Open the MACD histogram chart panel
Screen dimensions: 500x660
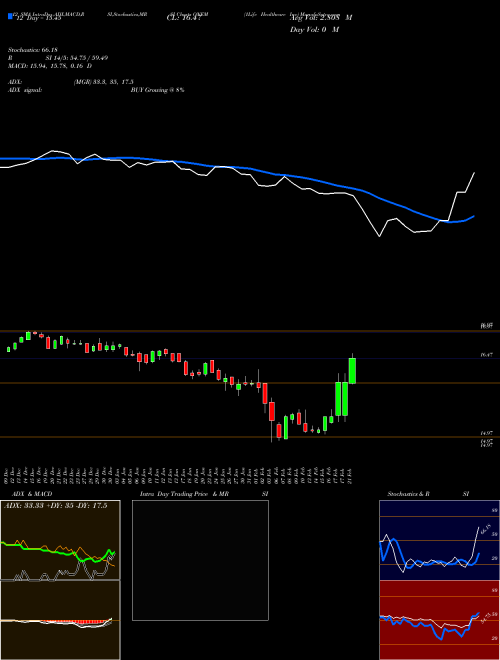pos(60,620)
